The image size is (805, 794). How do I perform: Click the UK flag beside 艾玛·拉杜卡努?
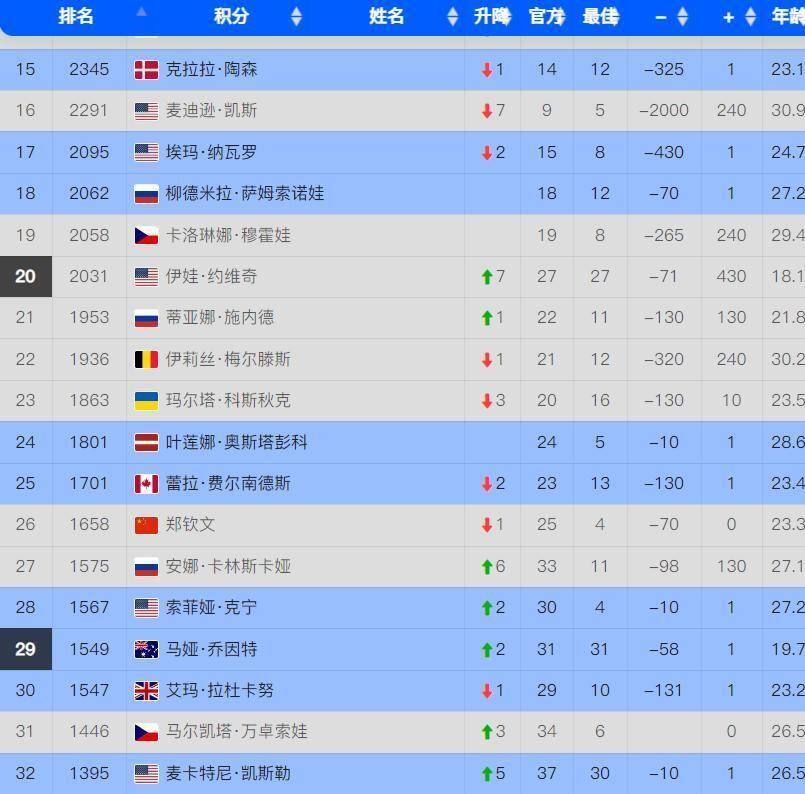coord(146,691)
